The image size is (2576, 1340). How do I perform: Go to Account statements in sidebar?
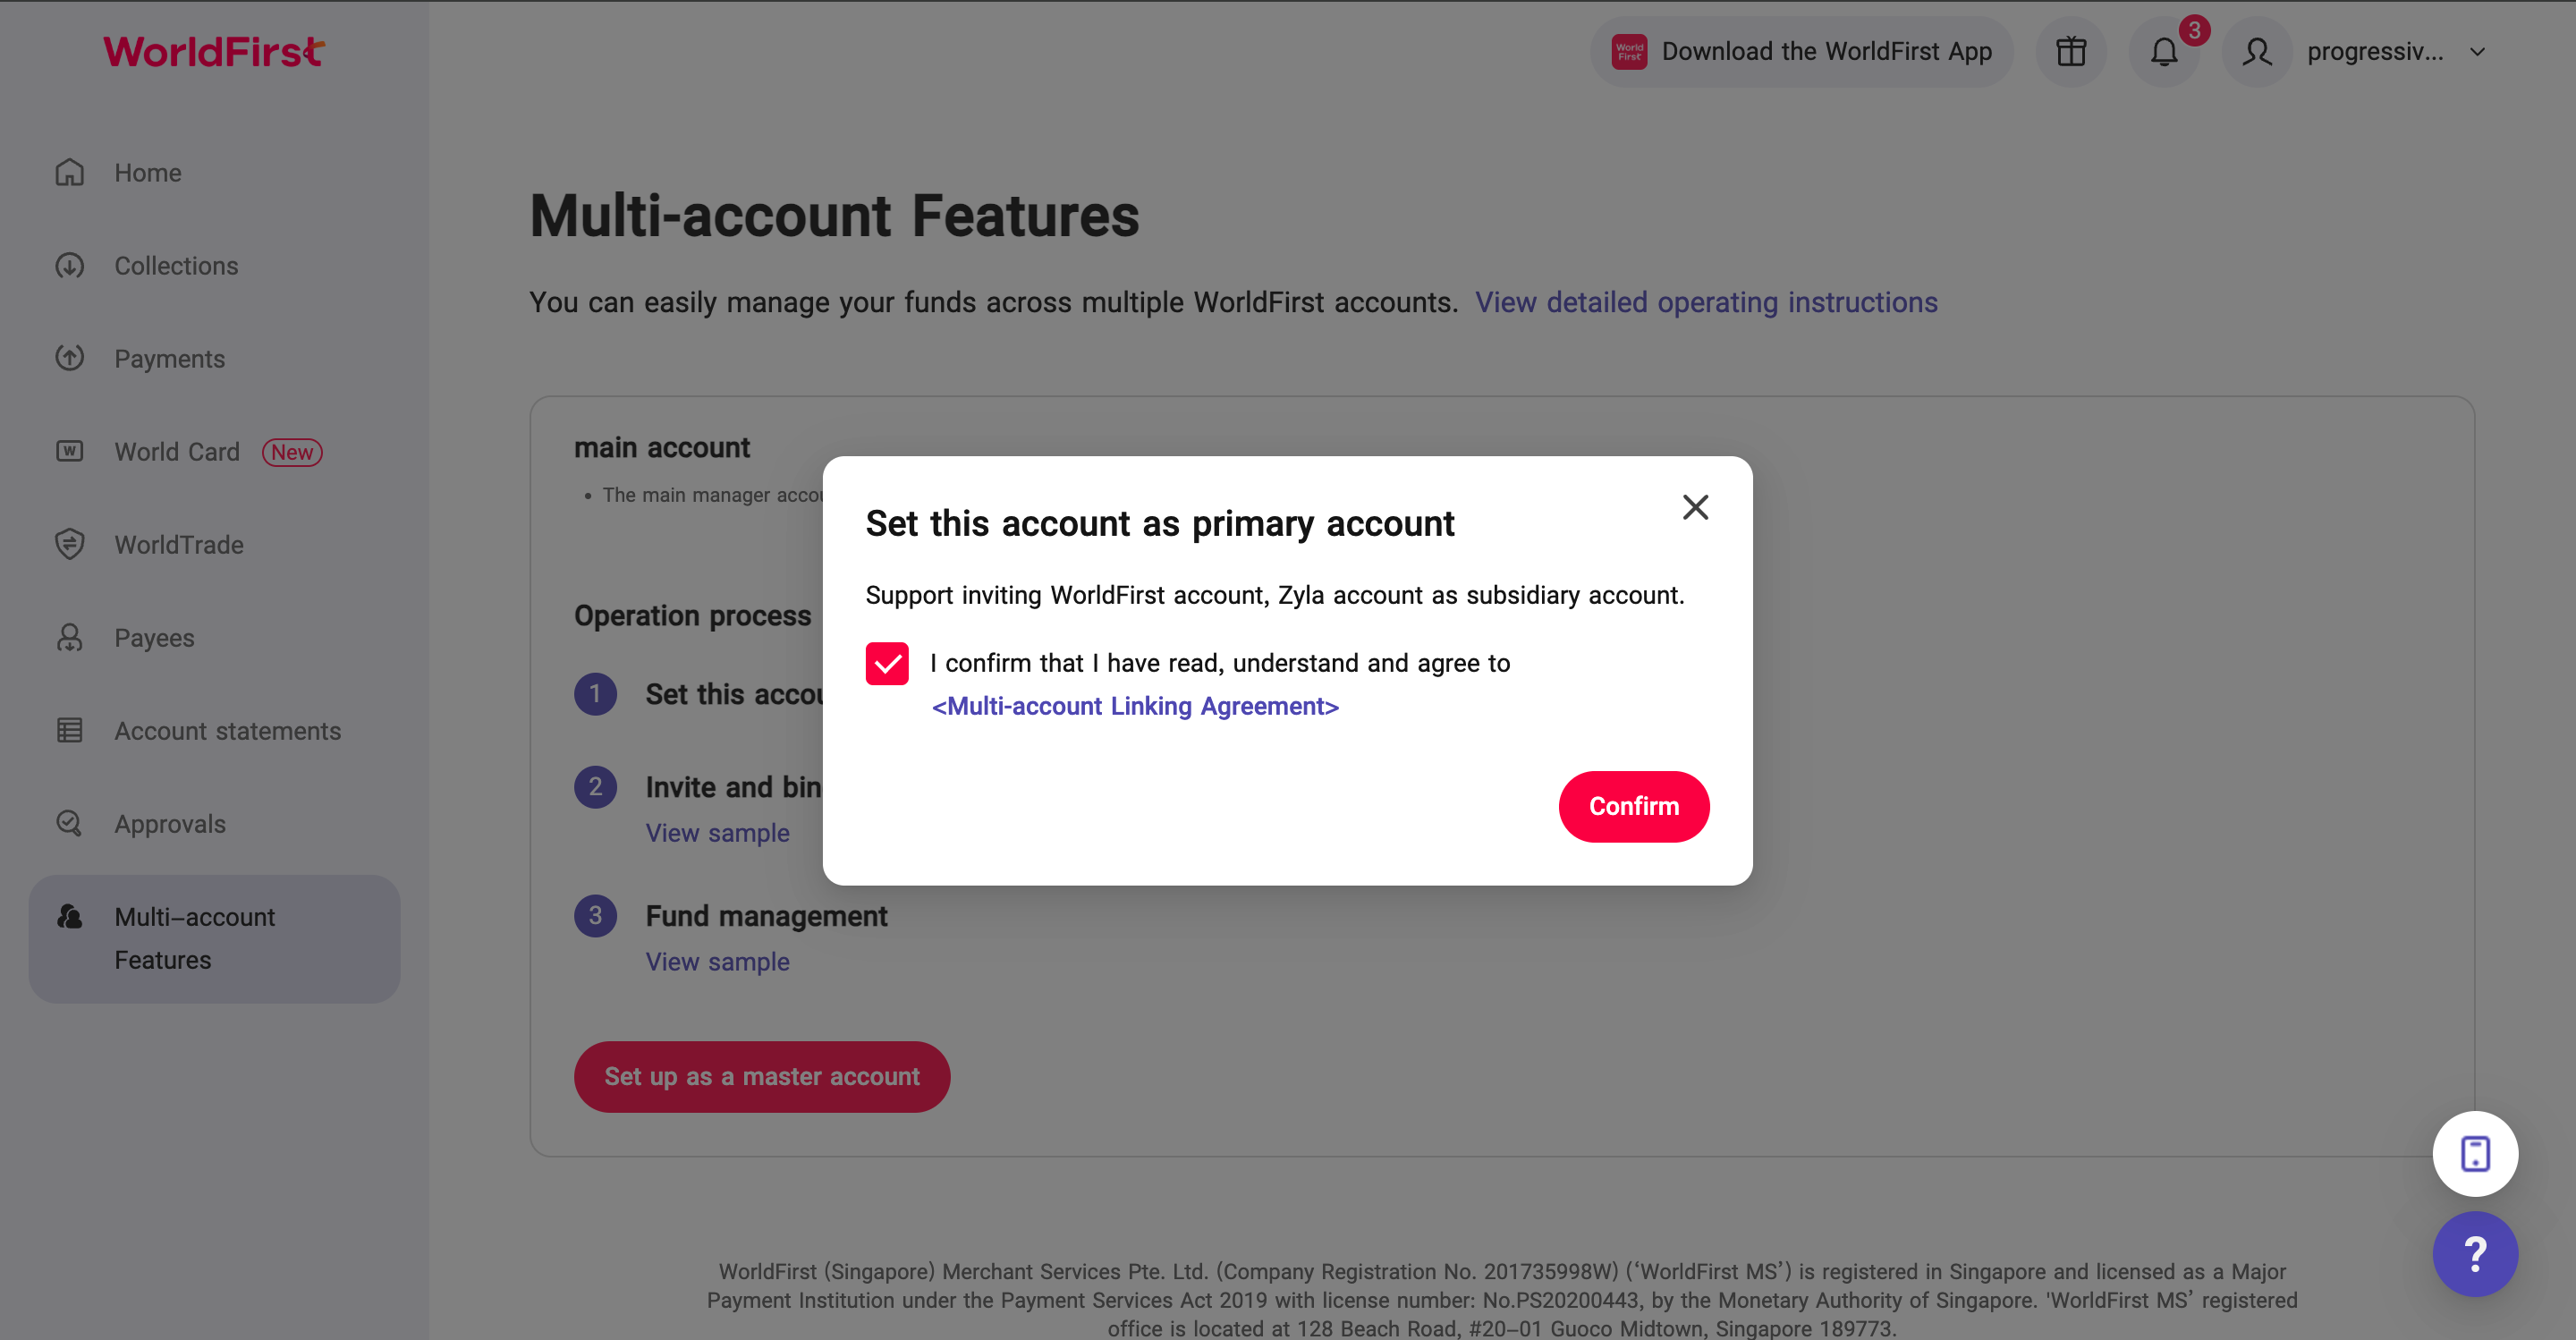(x=227, y=731)
